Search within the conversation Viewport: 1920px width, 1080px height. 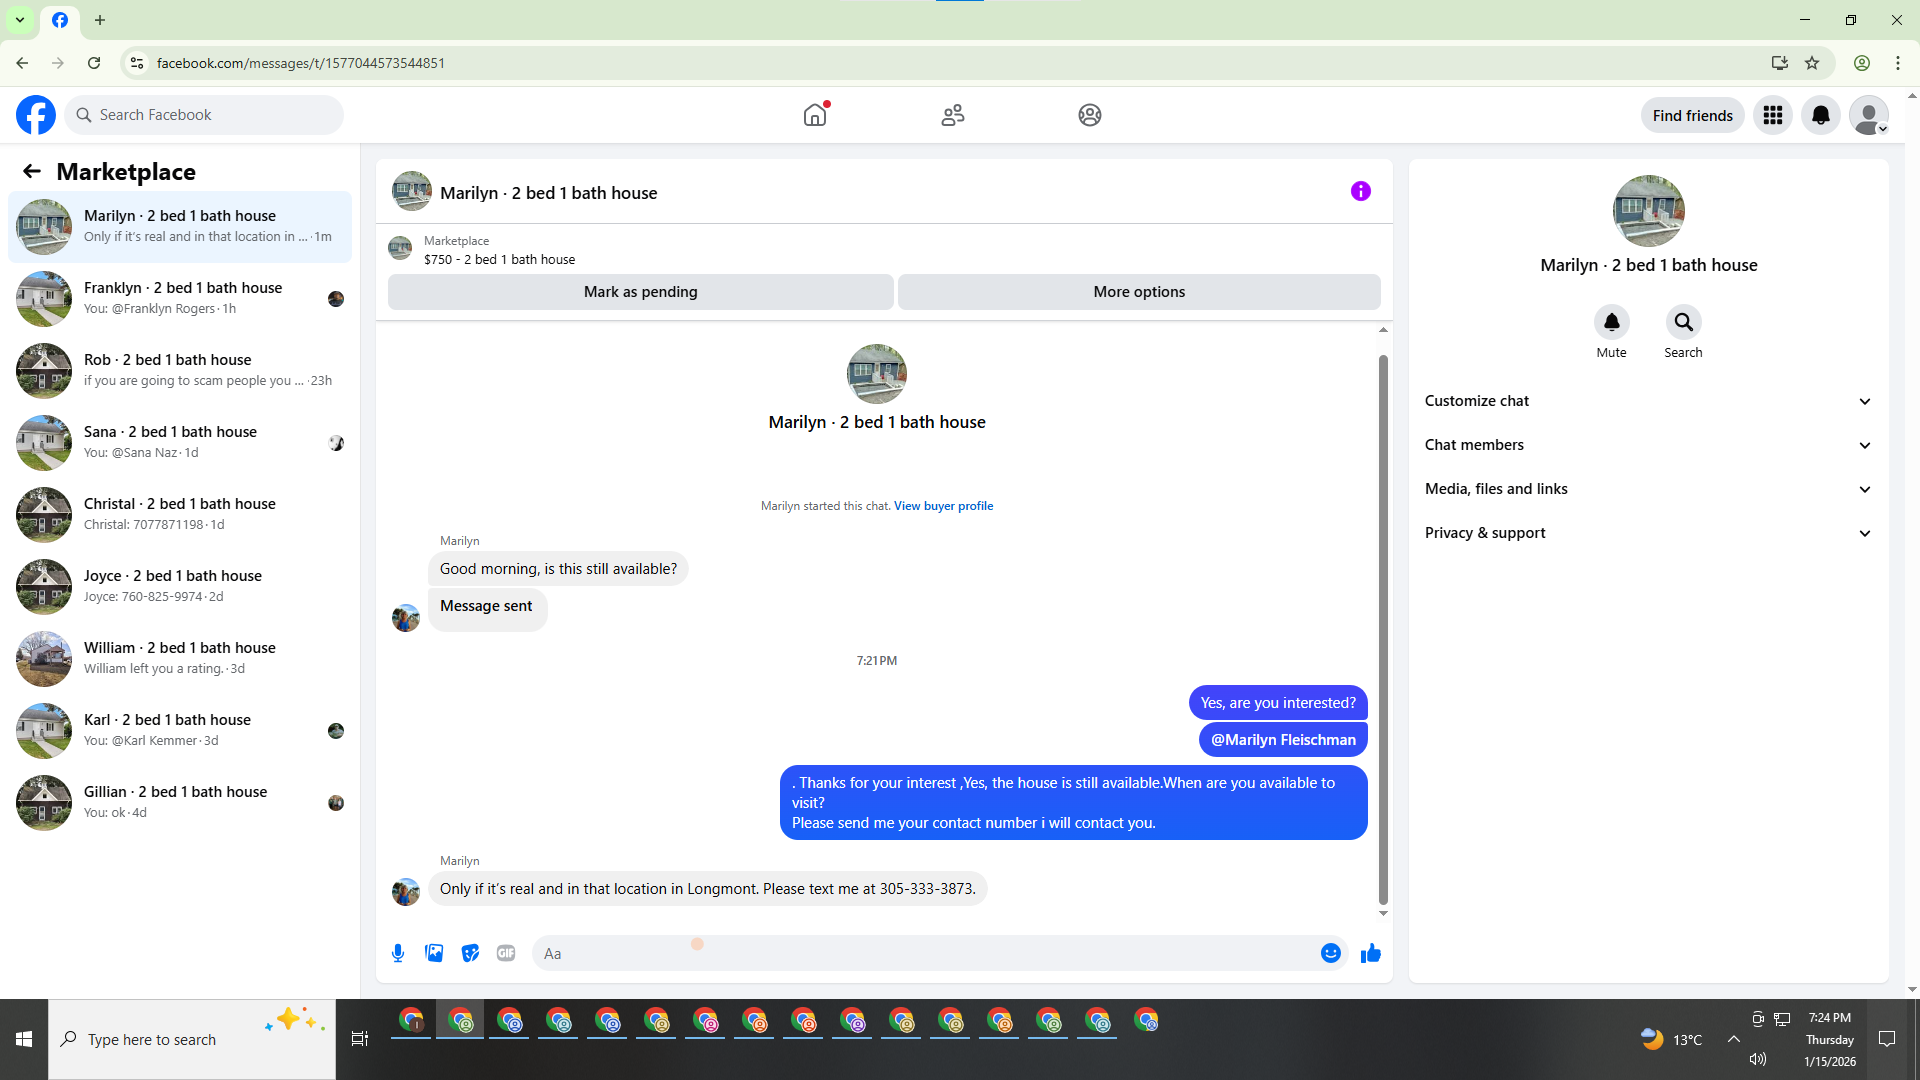tap(1683, 322)
